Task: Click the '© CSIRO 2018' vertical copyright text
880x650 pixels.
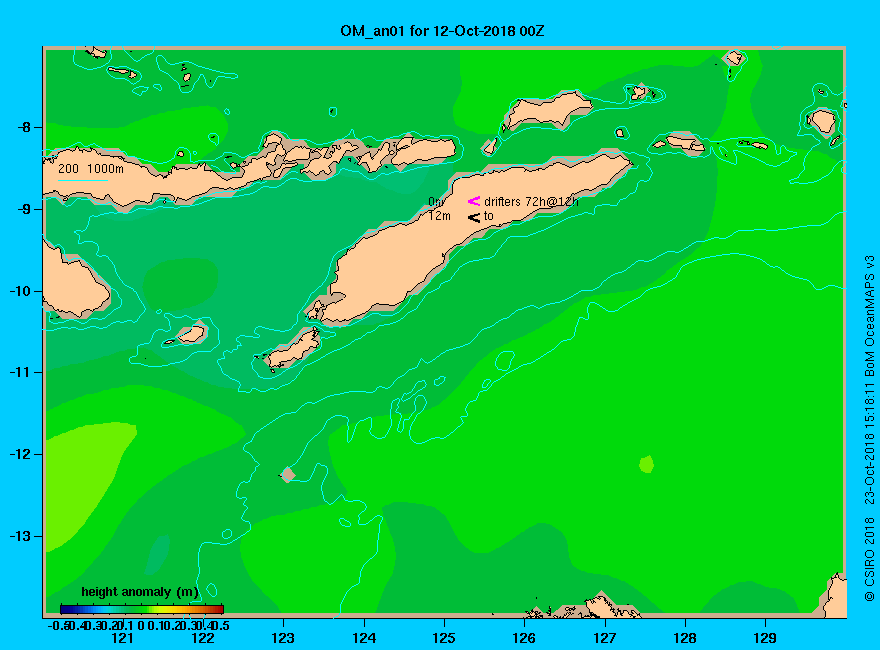Action: (x=869, y=560)
